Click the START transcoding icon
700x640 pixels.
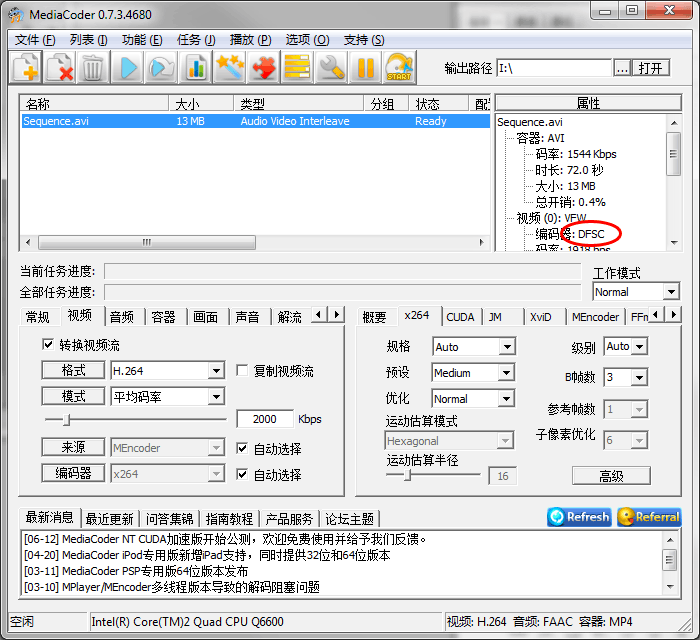click(399, 67)
